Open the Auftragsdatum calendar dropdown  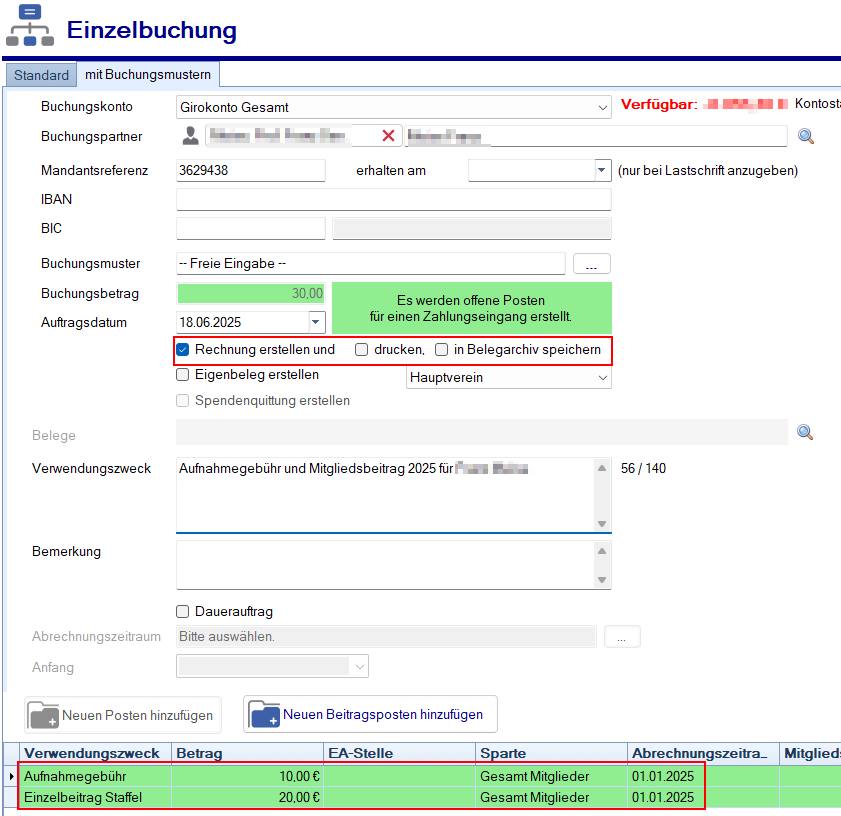[x=316, y=322]
